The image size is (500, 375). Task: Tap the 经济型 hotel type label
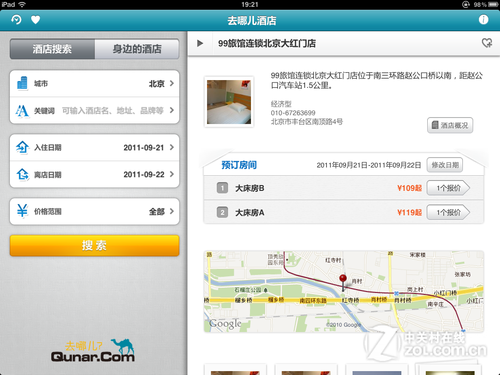(281, 104)
